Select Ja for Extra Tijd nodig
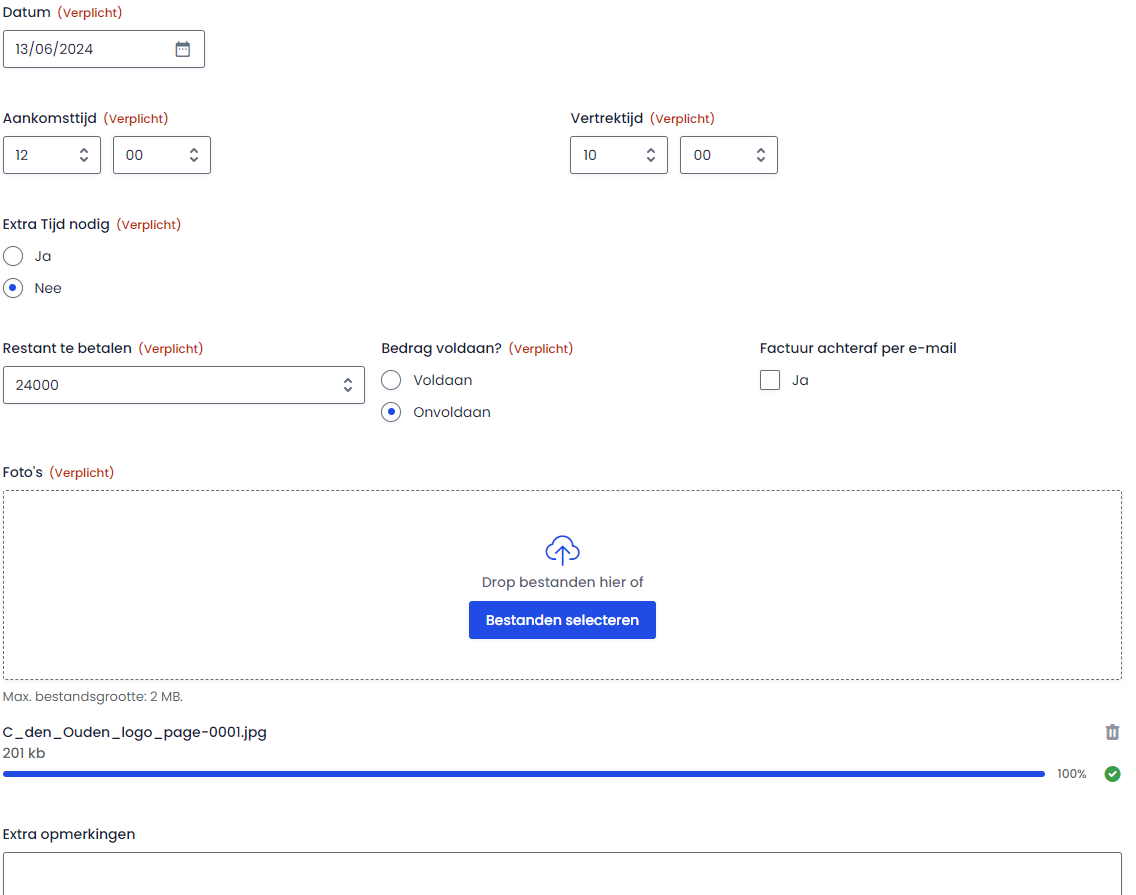Viewport: 1136px width, 895px height. tap(13, 257)
